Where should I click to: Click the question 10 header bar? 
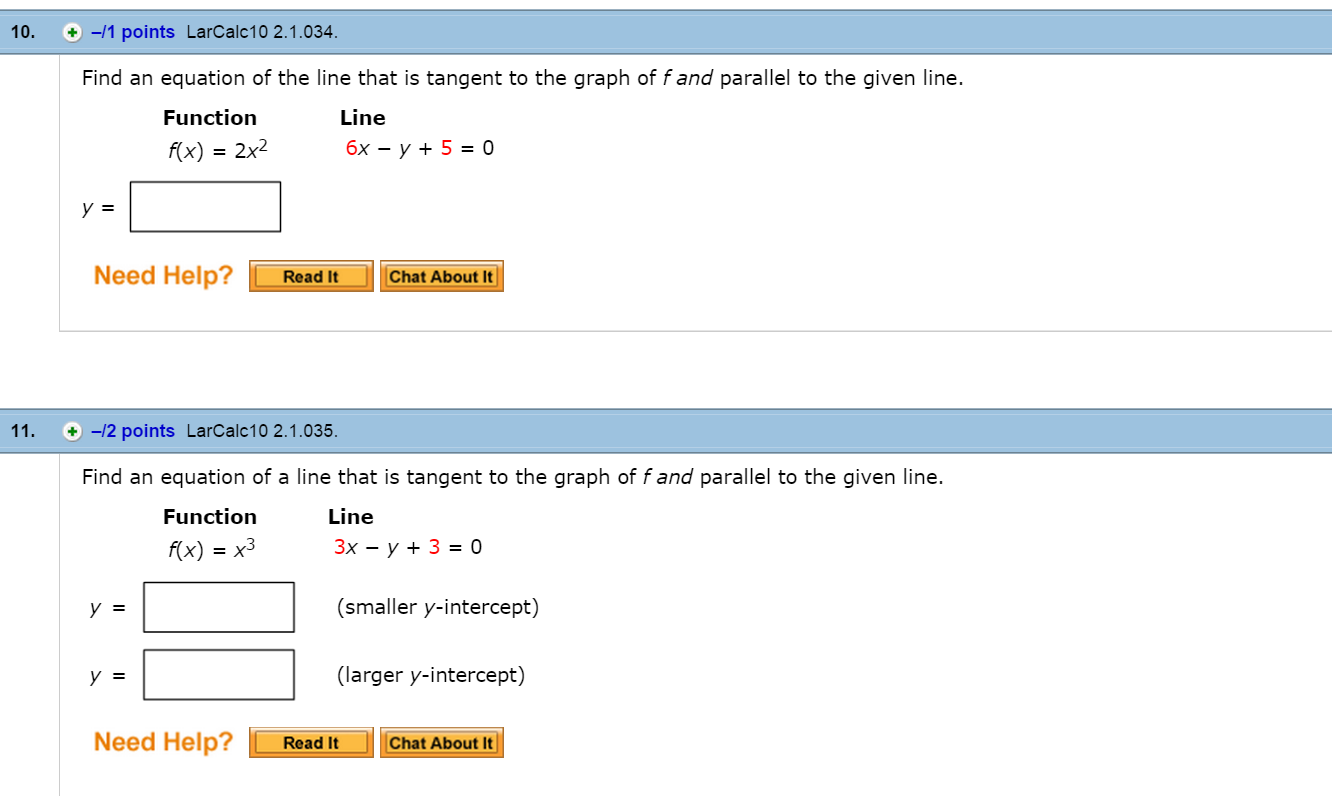[800, 33]
